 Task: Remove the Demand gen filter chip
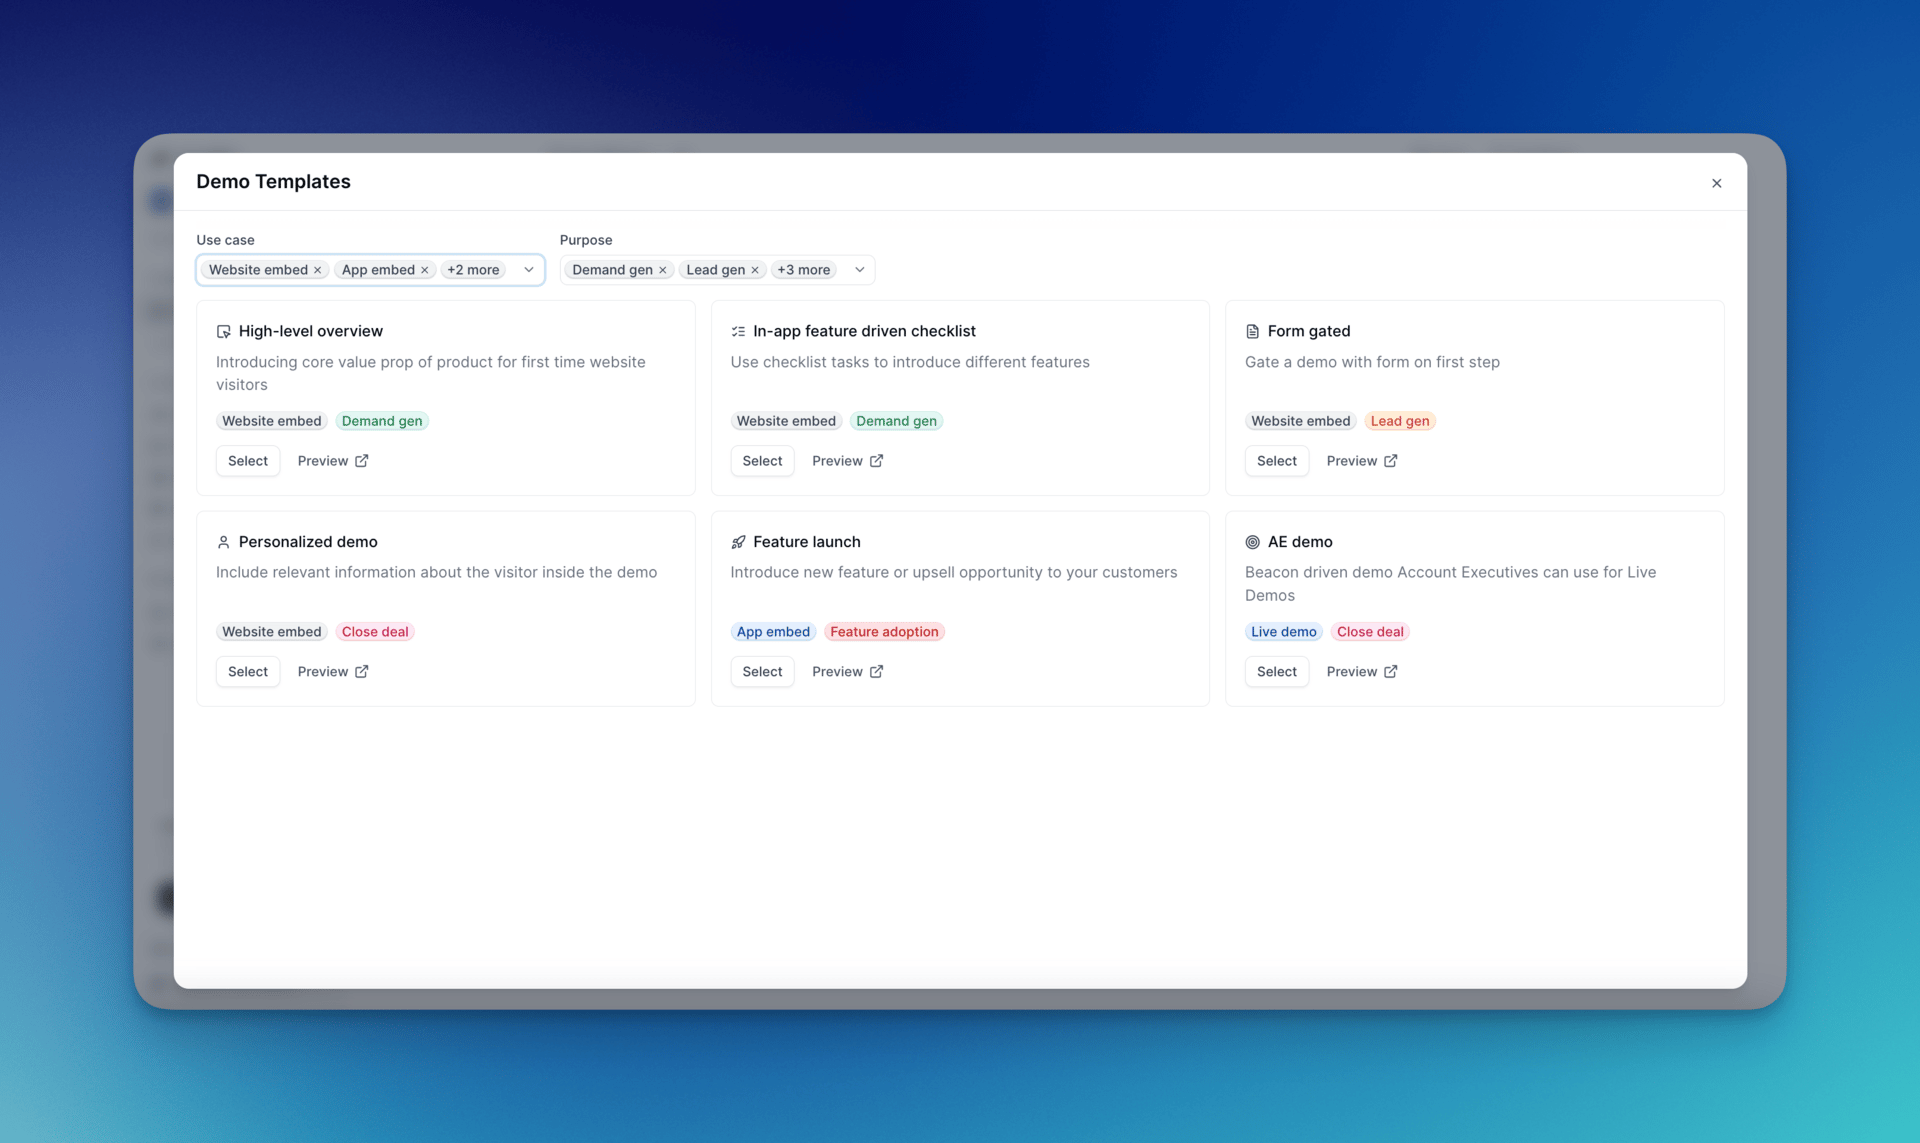tap(663, 270)
